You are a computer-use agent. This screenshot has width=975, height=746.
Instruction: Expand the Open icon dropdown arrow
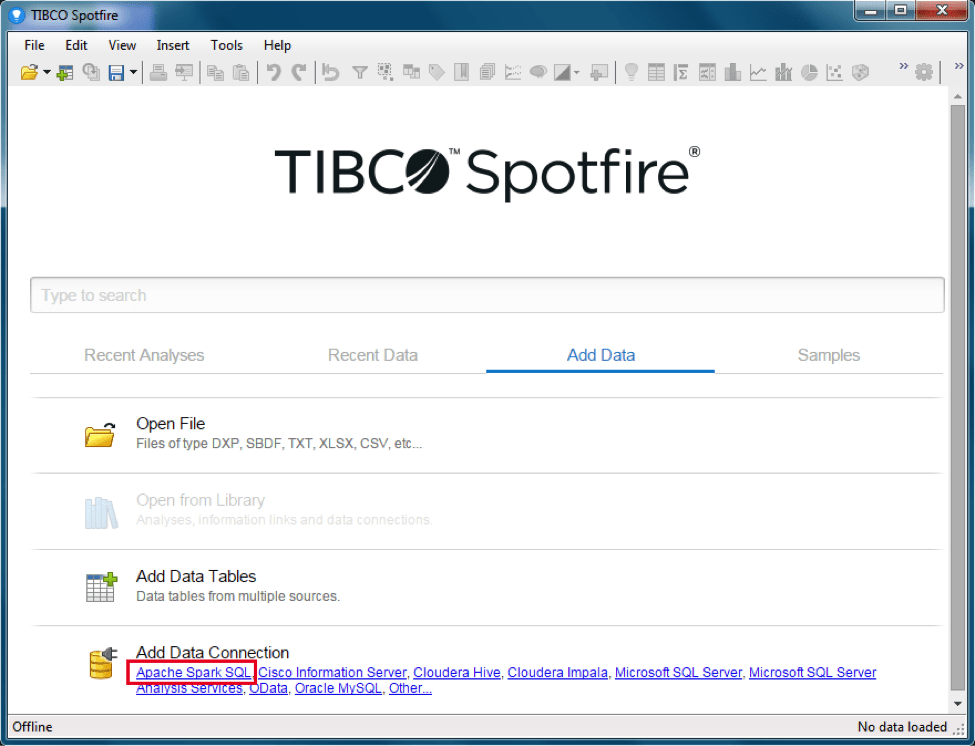[x=47, y=73]
